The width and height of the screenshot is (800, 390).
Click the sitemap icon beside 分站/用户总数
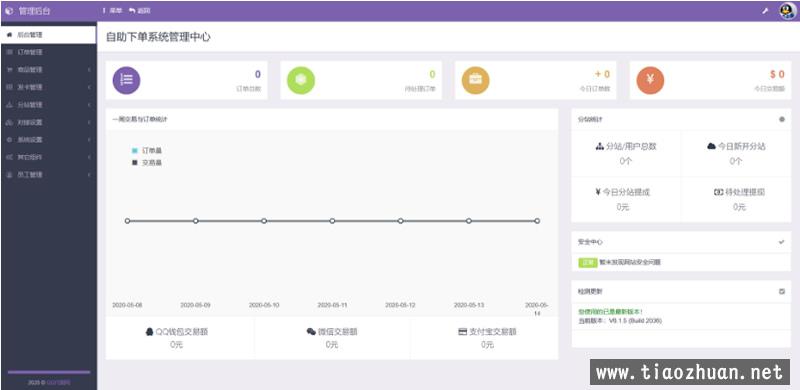pos(599,147)
